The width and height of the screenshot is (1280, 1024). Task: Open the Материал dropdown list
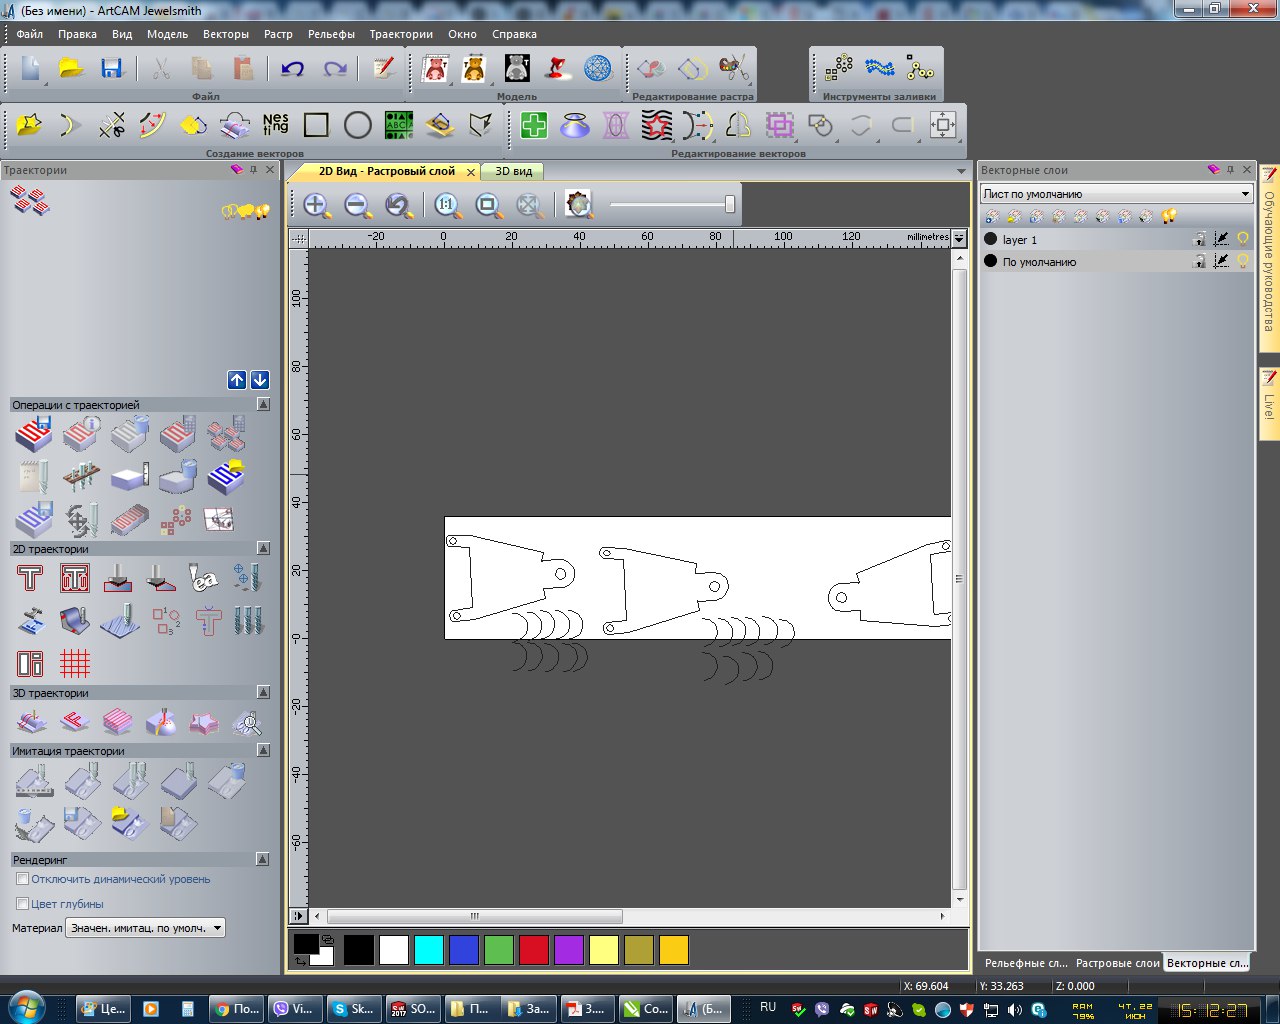point(145,928)
